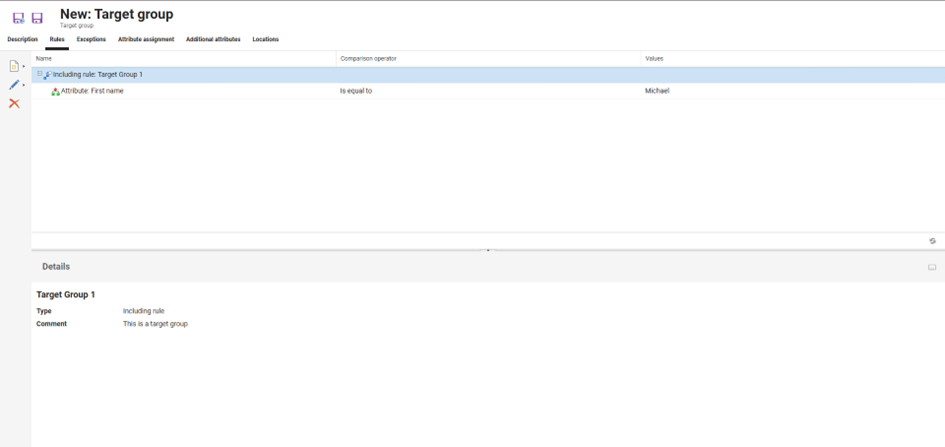Select the Additional attributes tab
Image resolution: width=945 pixels, height=447 pixels.
213,40
